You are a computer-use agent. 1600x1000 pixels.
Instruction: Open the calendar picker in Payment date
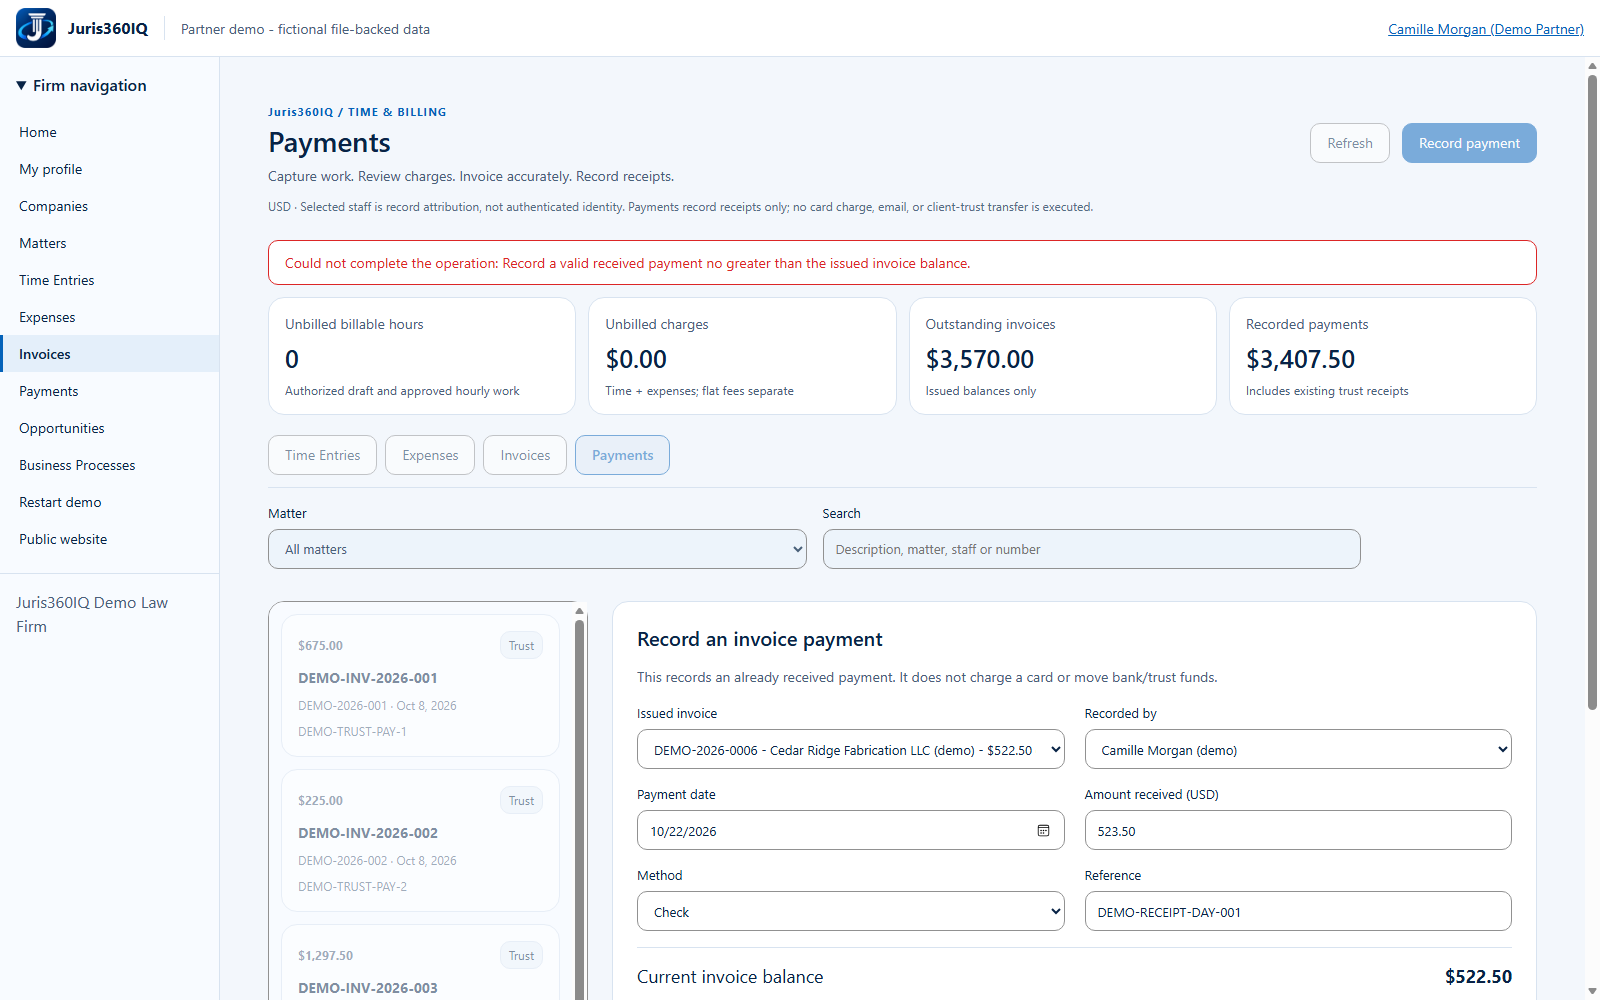click(x=1043, y=831)
